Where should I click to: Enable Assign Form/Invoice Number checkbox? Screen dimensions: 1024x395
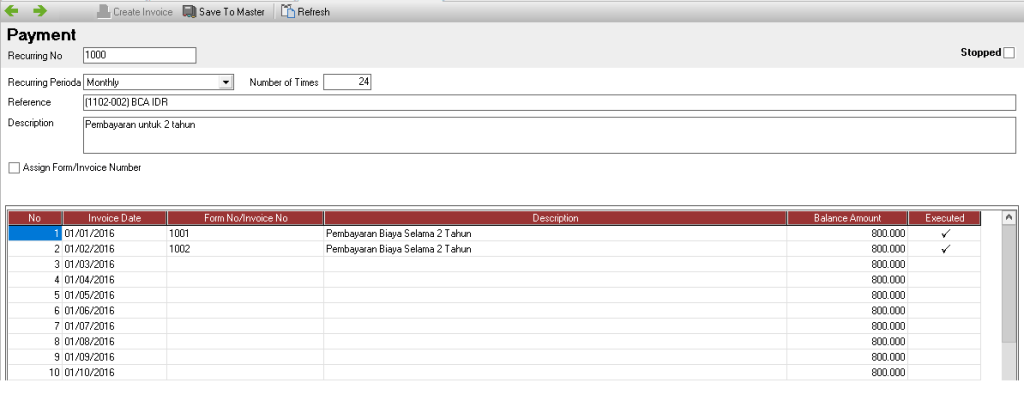point(14,168)
